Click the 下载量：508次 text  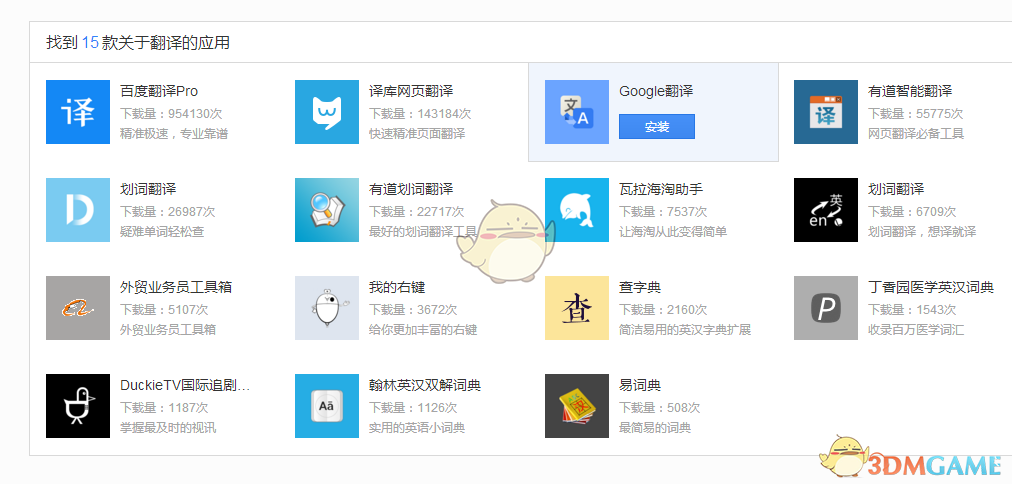tap(660, 408)
